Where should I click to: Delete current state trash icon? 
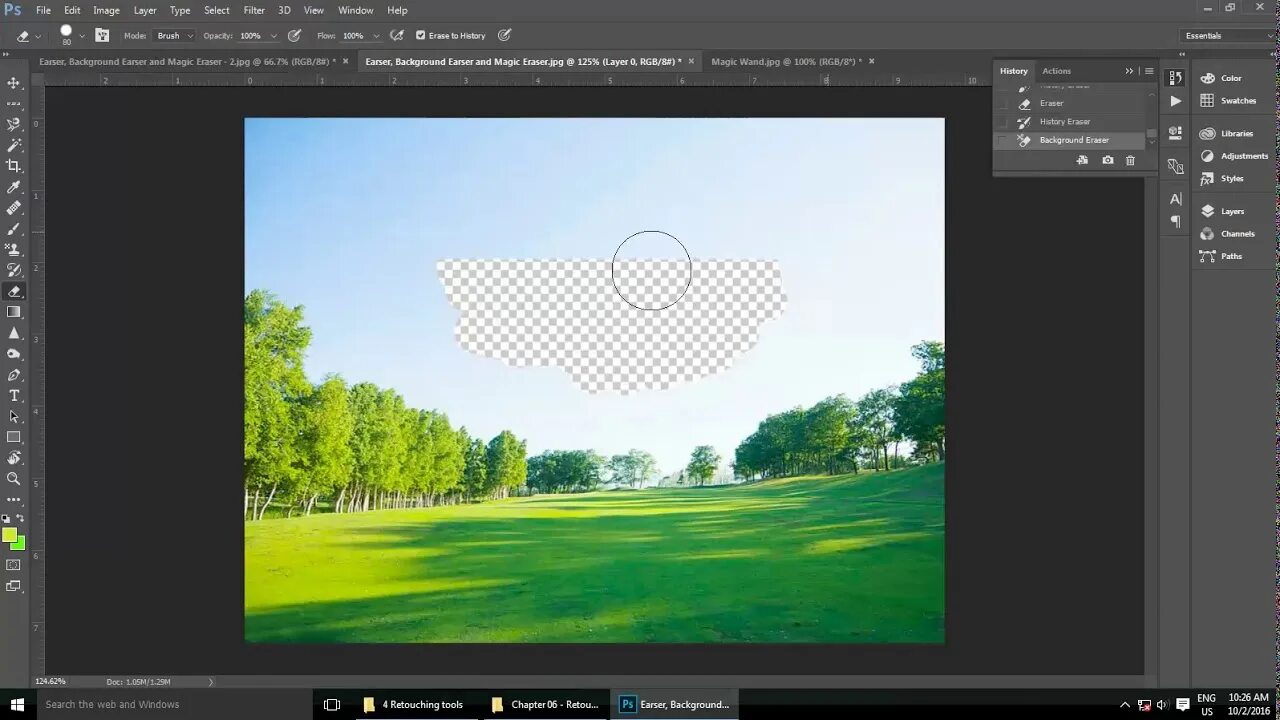click(1131, 160)
